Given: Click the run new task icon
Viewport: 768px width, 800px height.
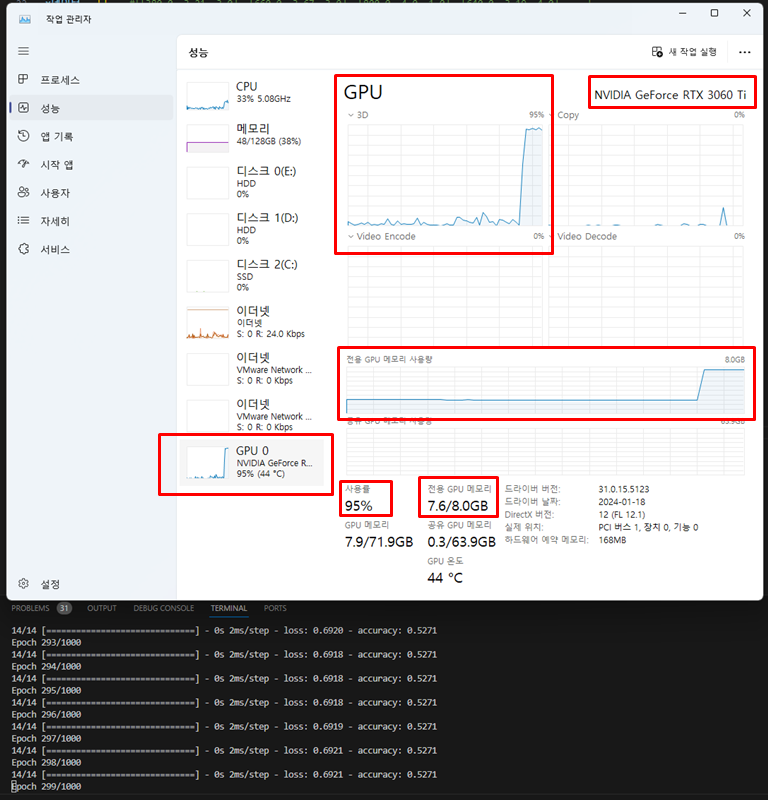Looking at the screenshot, I should [657, 52].
